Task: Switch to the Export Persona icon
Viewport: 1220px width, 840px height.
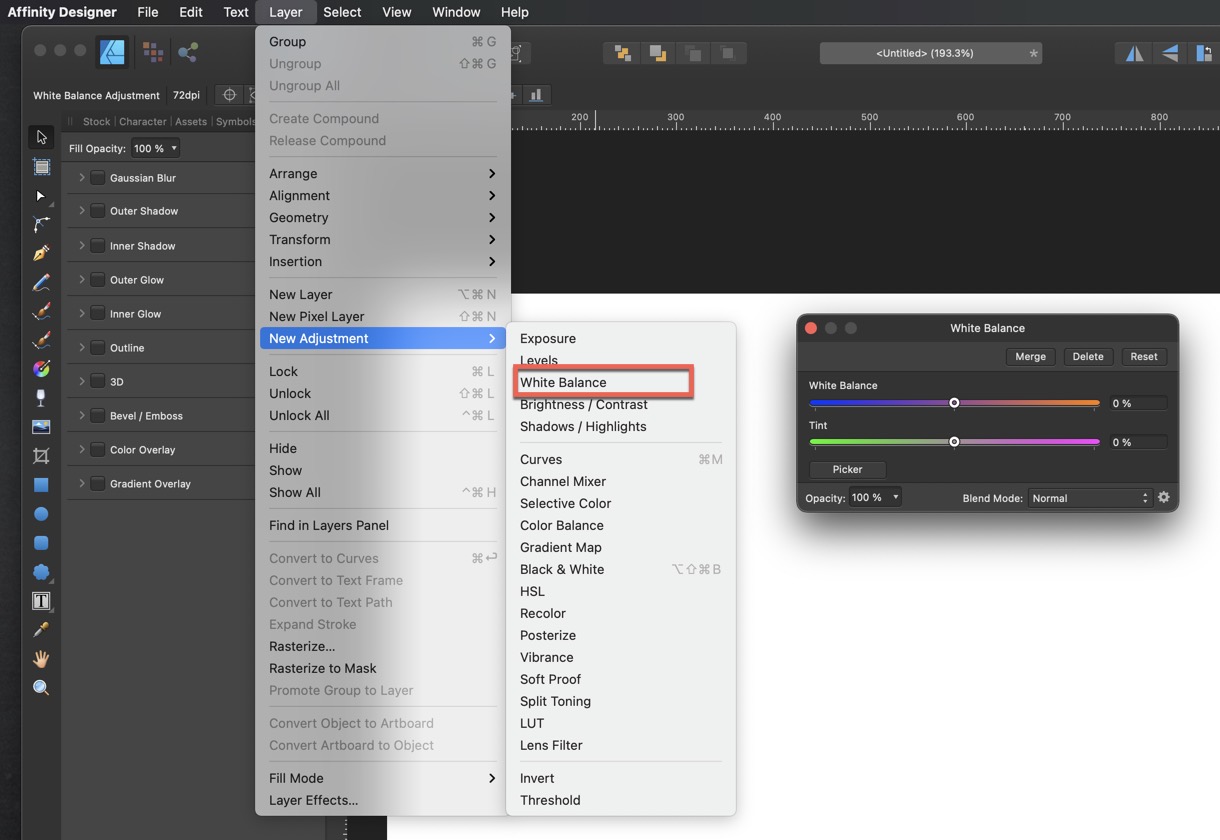Action: pos(187,52)
